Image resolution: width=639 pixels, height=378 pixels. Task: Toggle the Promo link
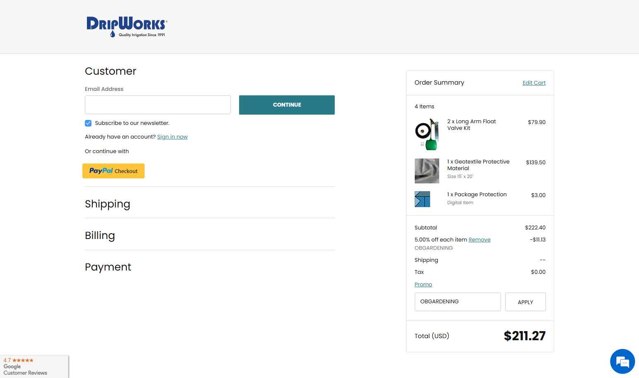tap(423, 284)
